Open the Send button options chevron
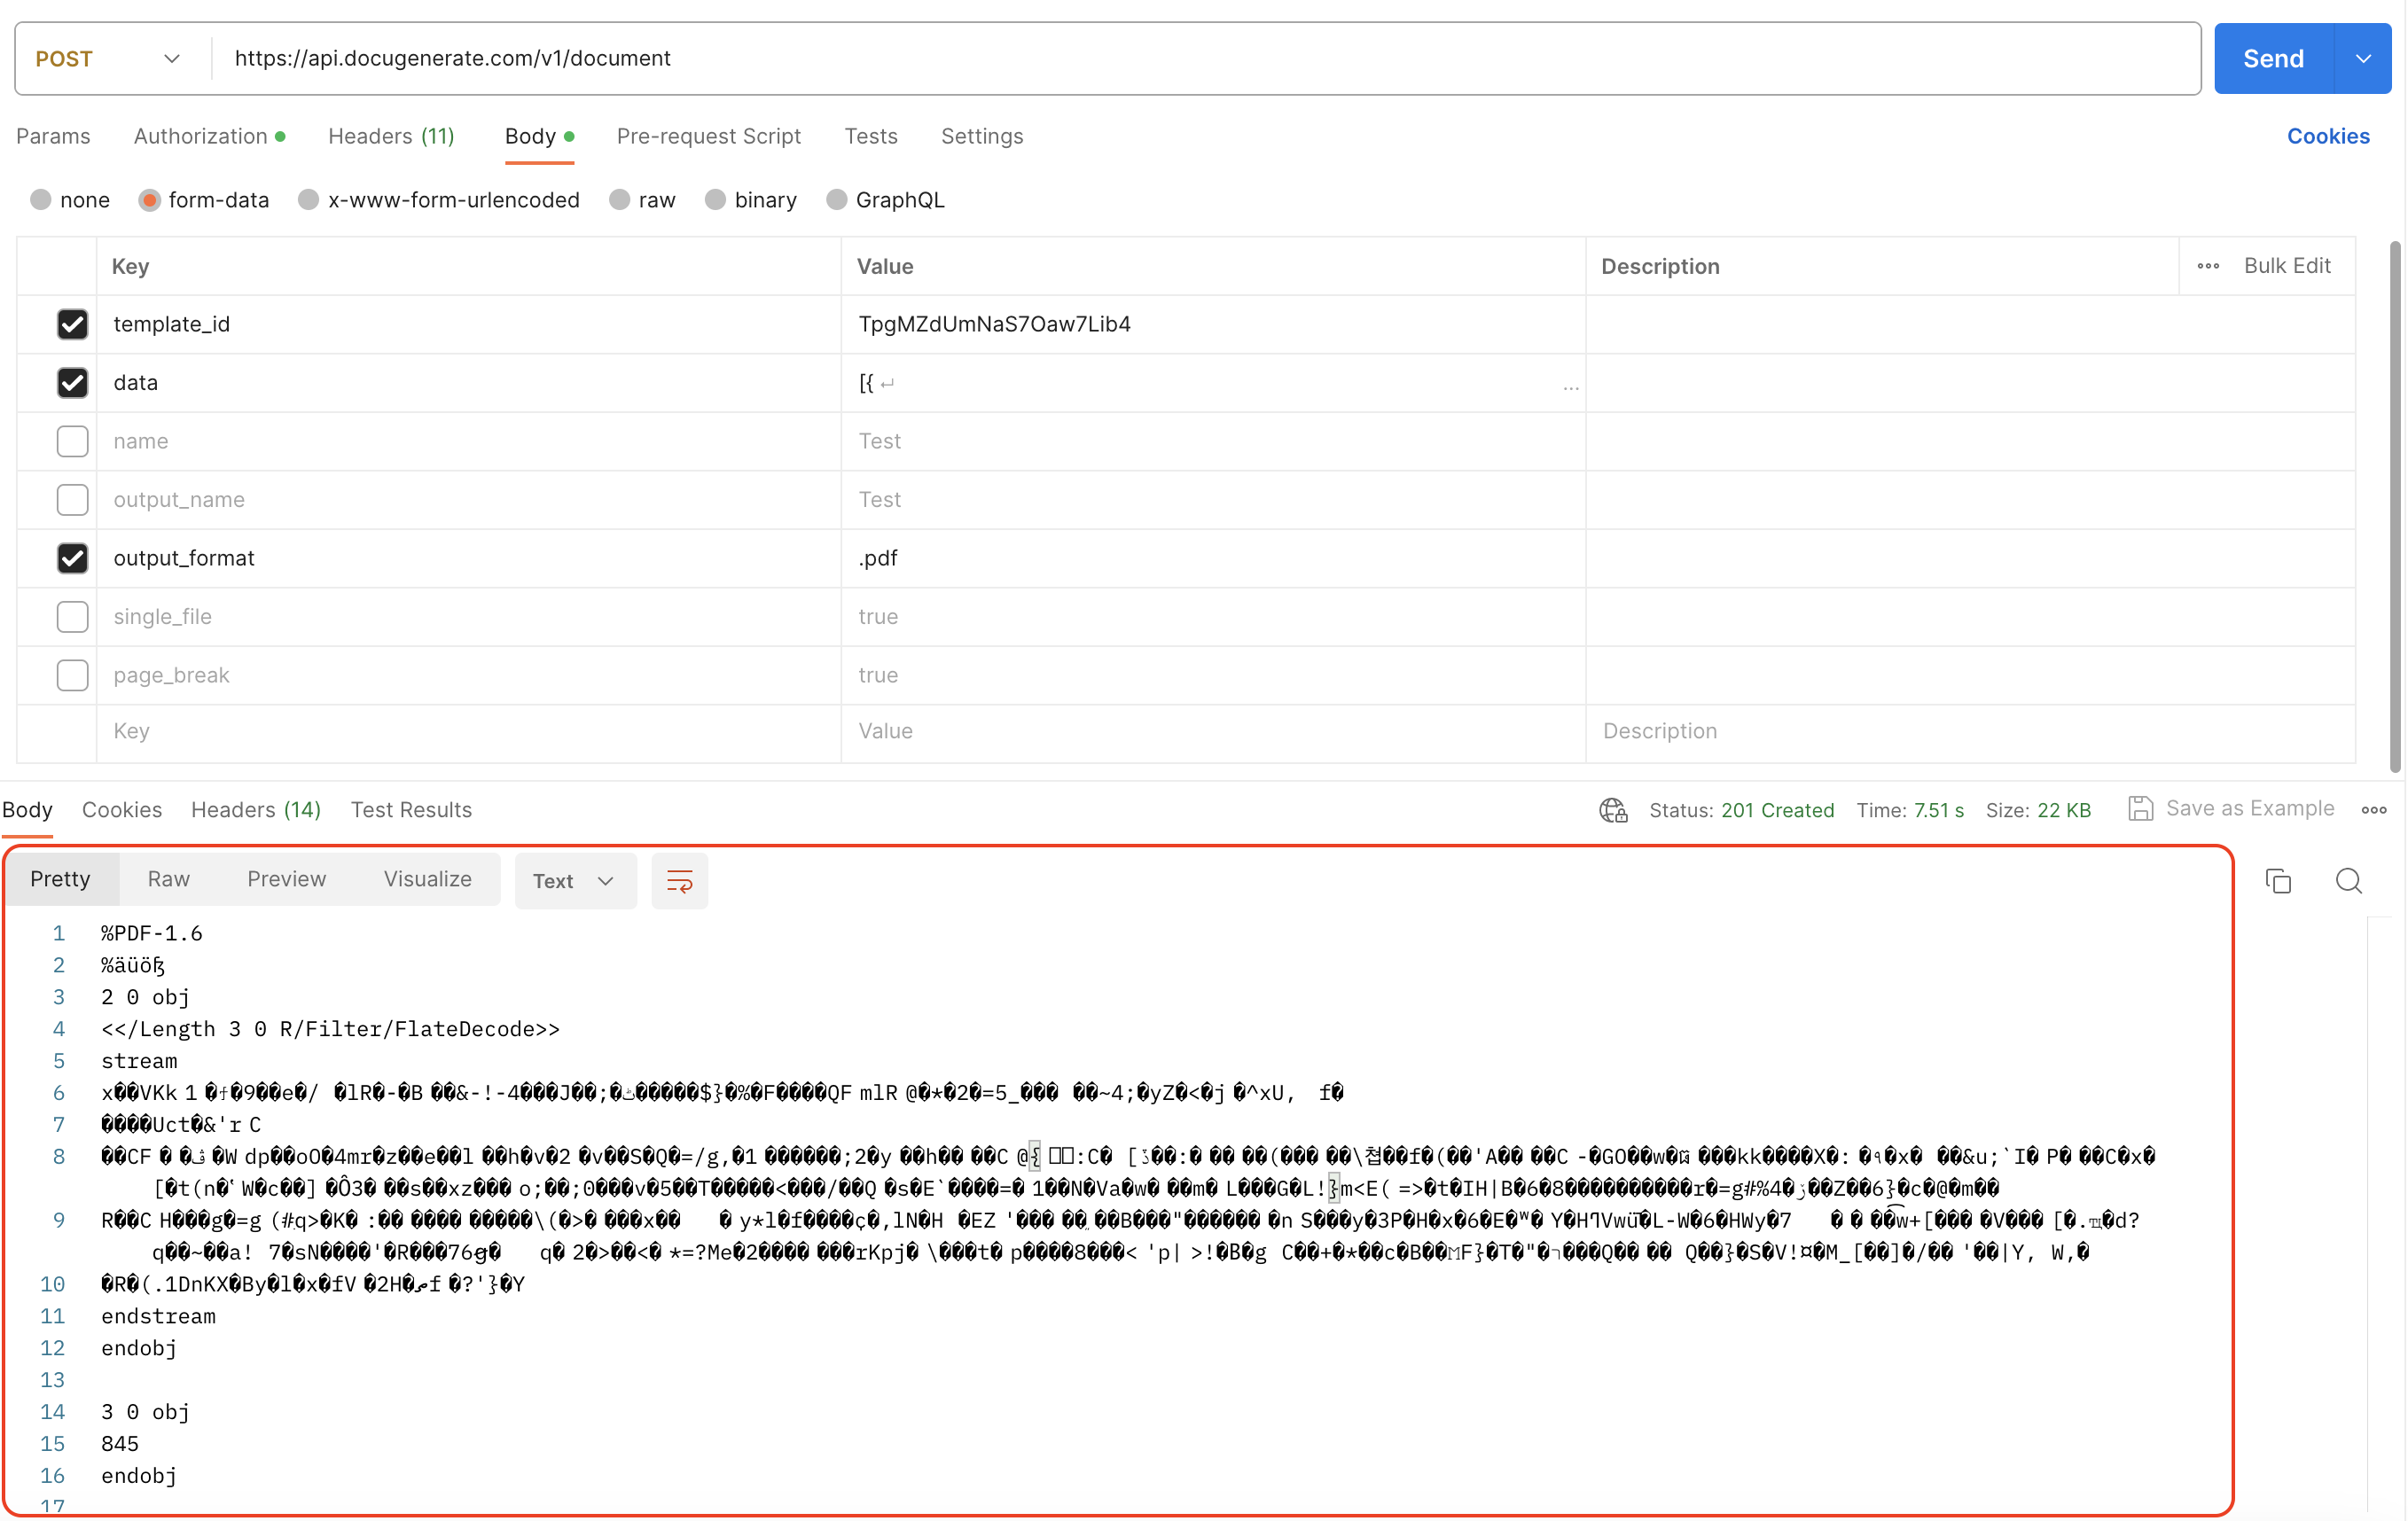The height and width of the screenshot is (1521, 2408). click(2364, 58)
